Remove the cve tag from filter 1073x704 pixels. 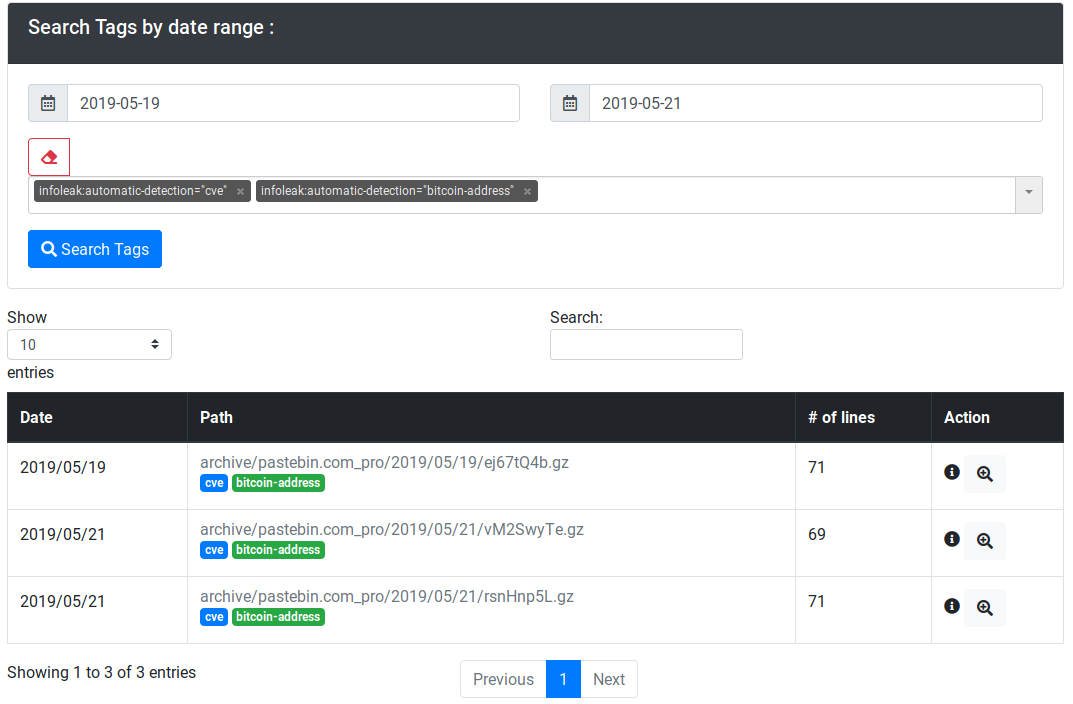click(x=240, y=191)
